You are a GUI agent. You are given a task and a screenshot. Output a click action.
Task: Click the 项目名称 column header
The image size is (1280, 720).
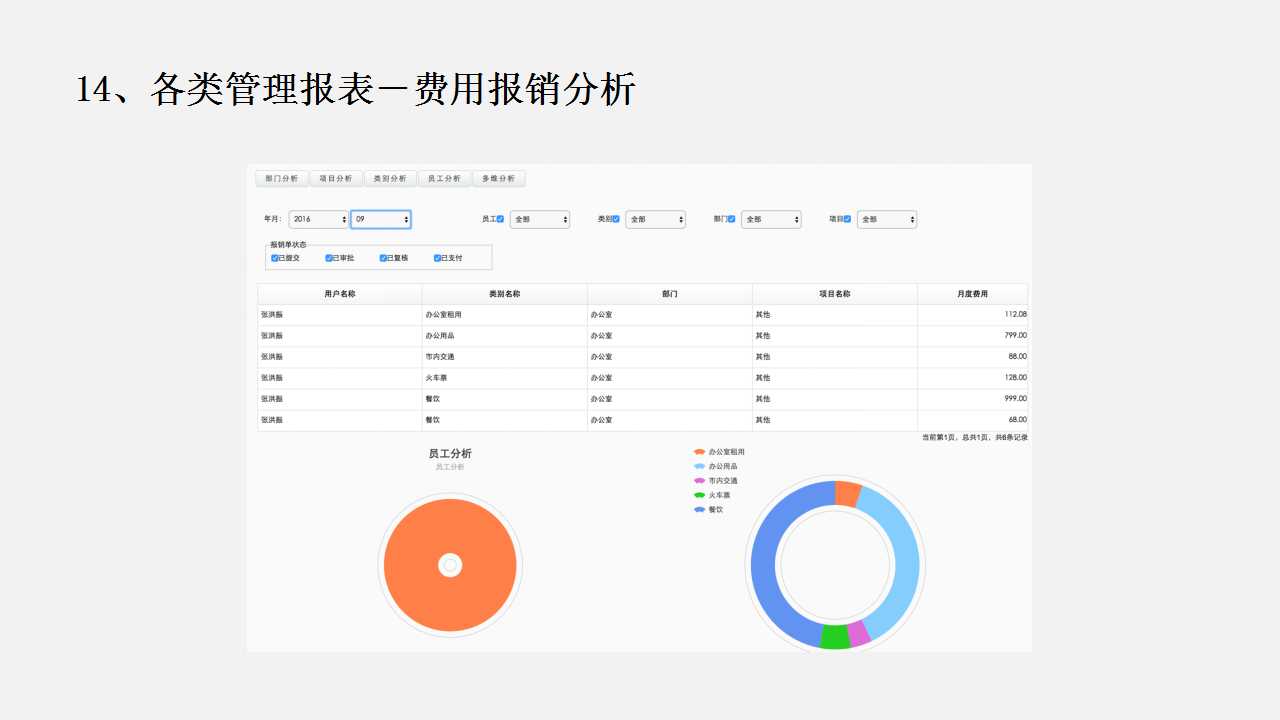[x=835, y=294]
